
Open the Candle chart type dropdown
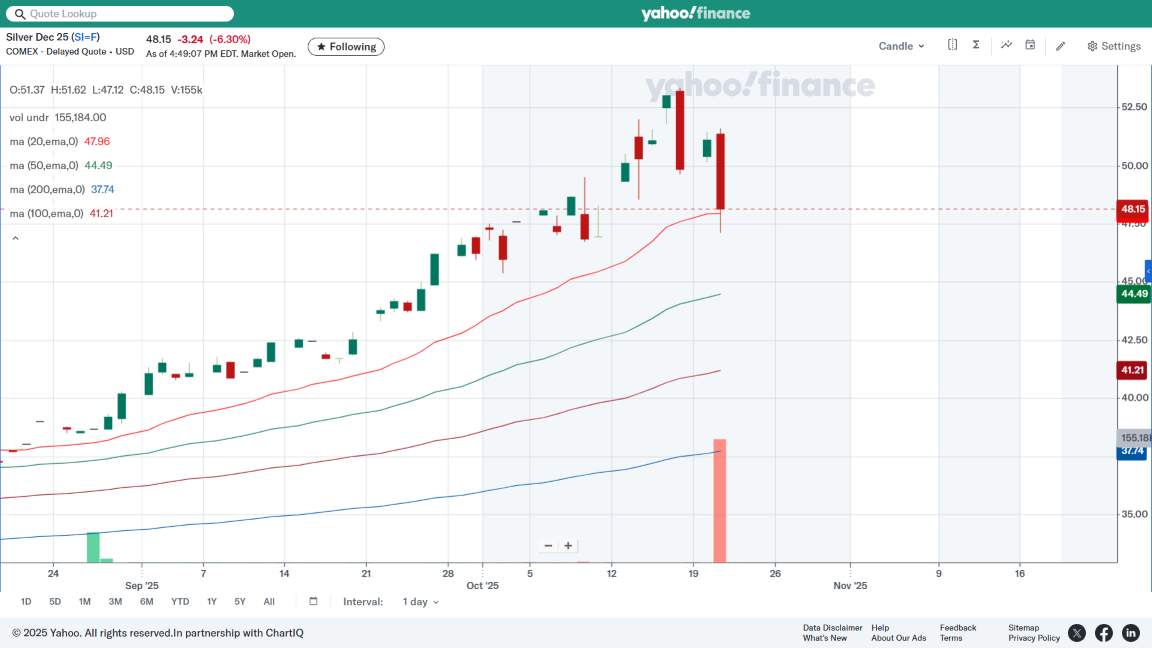click(901, 46)
